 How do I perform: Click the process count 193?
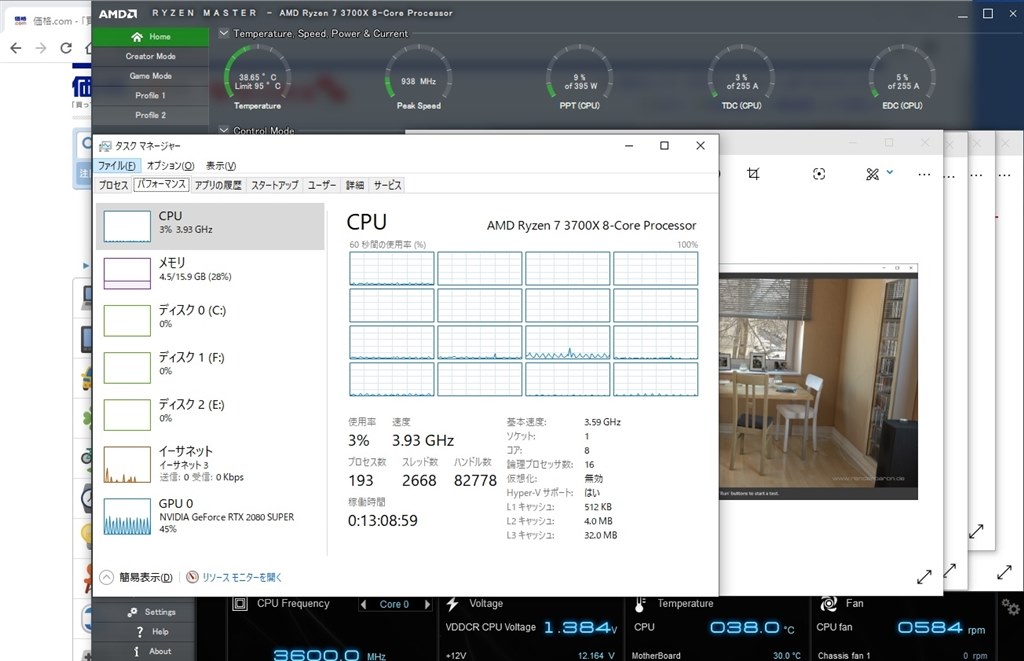360,481
